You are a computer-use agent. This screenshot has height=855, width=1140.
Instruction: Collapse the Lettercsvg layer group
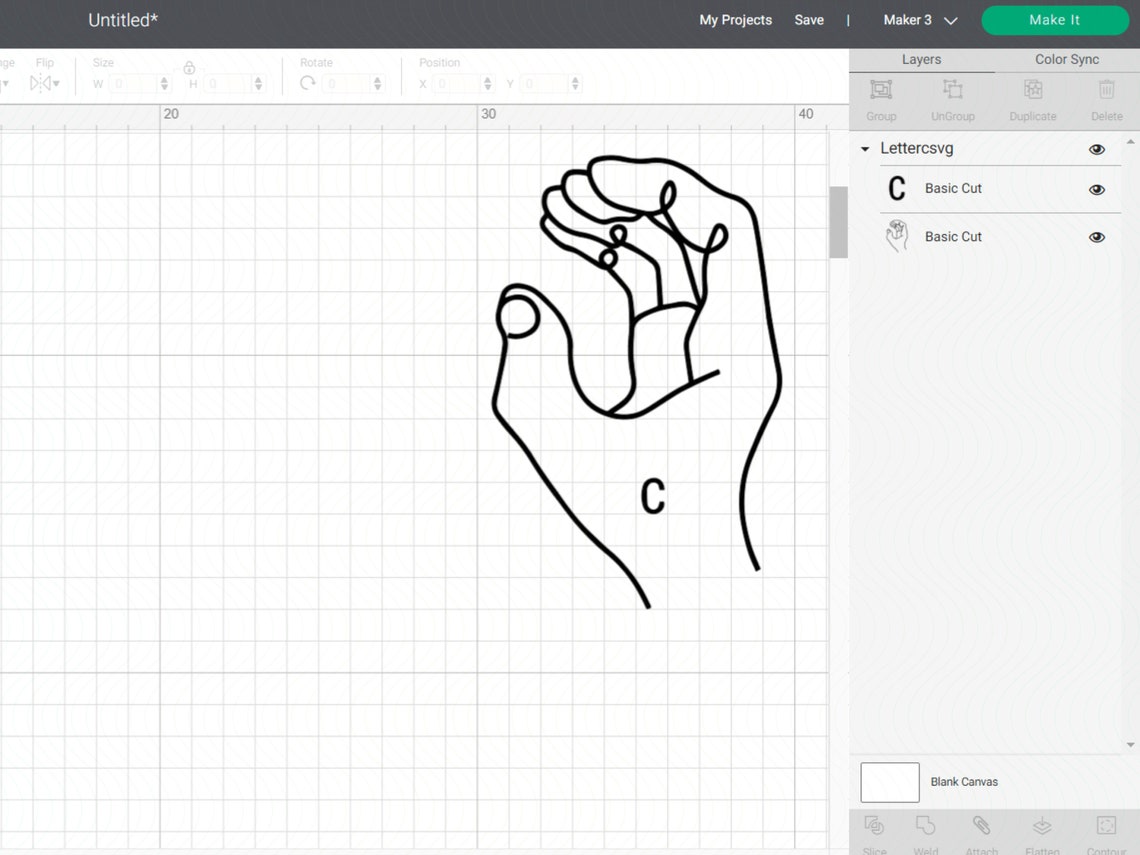click(x=864, y=149)
